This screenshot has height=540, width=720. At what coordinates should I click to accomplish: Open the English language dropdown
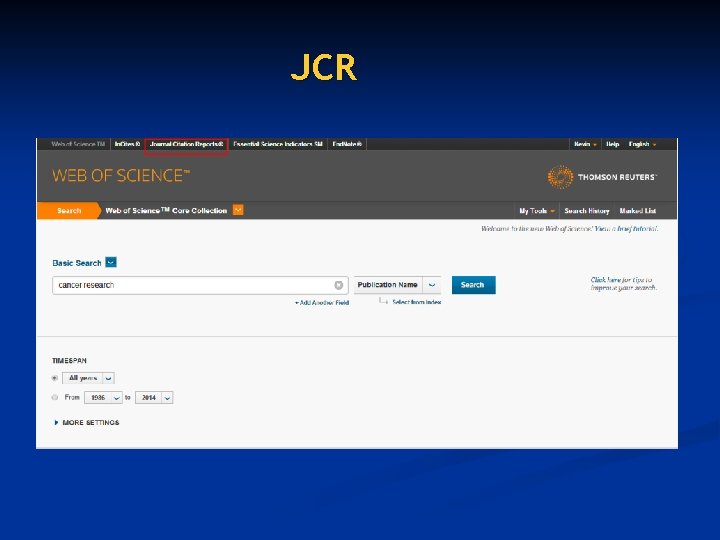pyautogui.click(x=642, y=144)
